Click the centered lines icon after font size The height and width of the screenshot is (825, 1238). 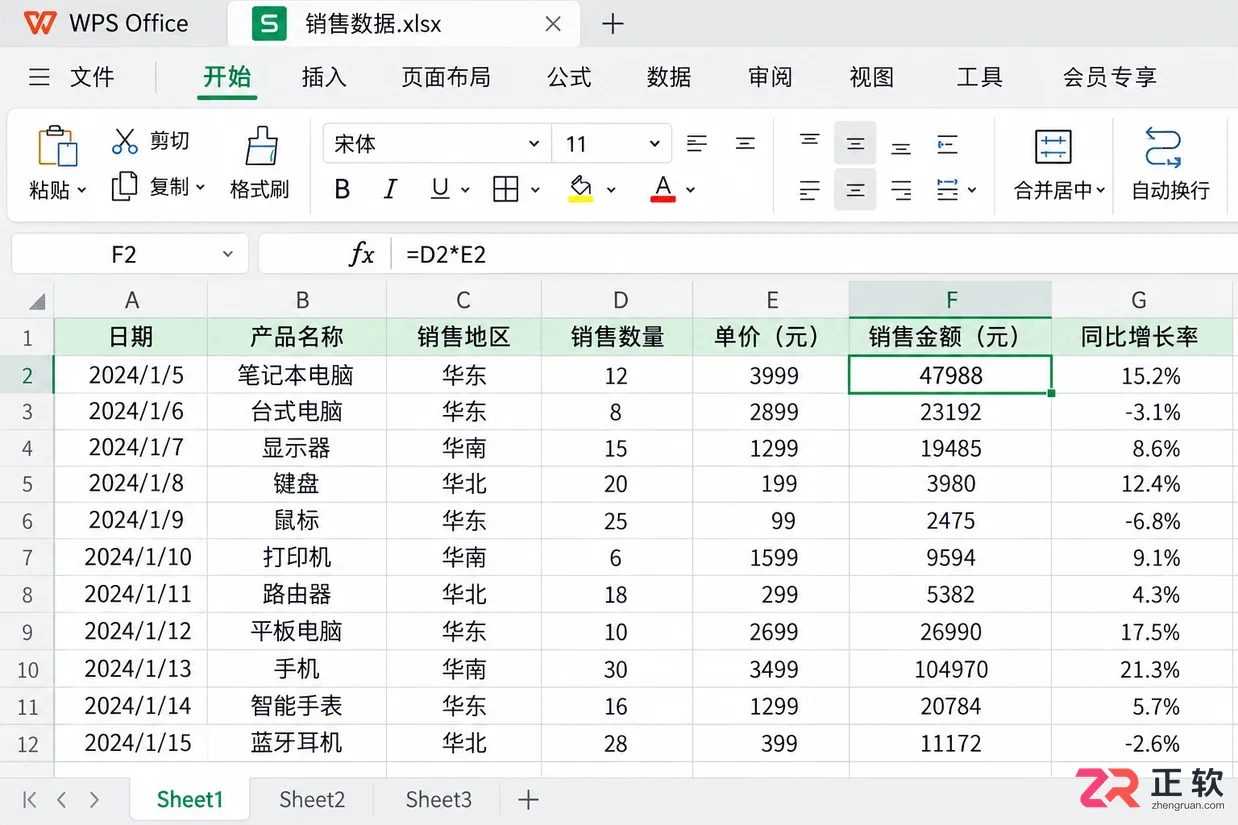[745, 144]
